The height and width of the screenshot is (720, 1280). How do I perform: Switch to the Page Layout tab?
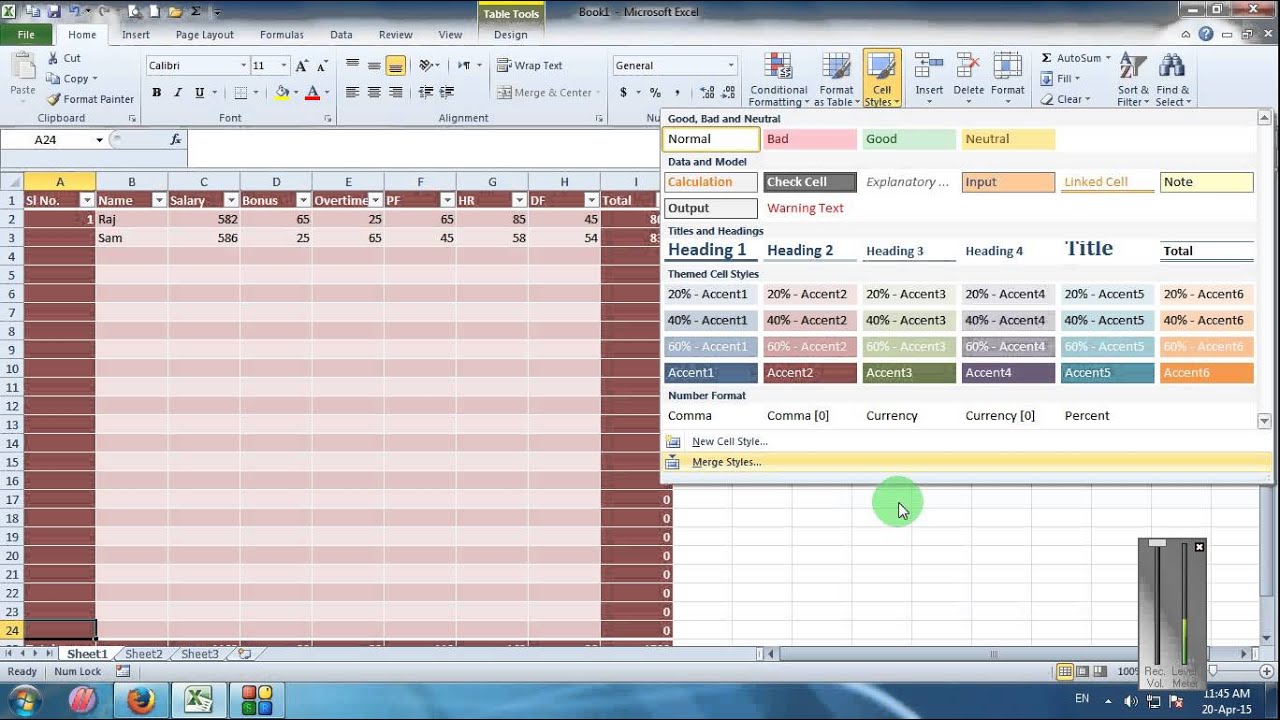point(204,34)
